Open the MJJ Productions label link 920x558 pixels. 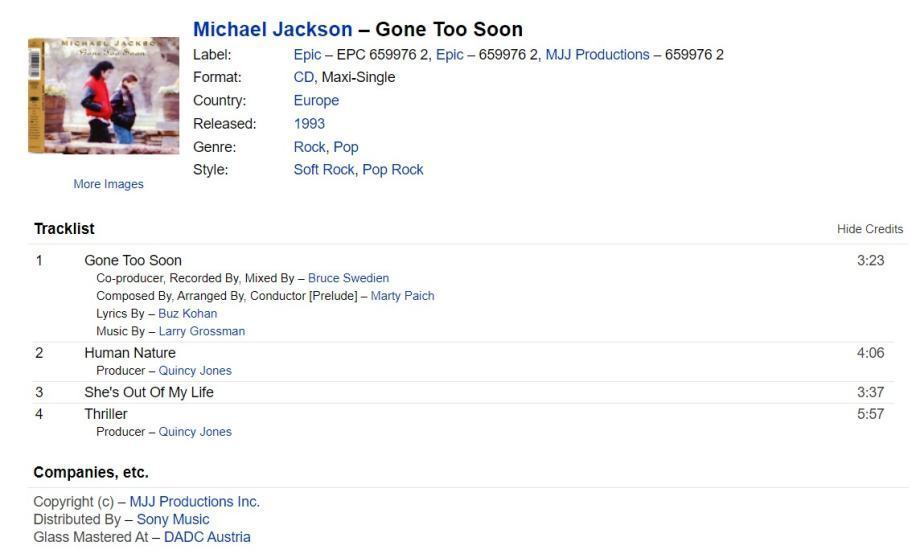(597, 55)
